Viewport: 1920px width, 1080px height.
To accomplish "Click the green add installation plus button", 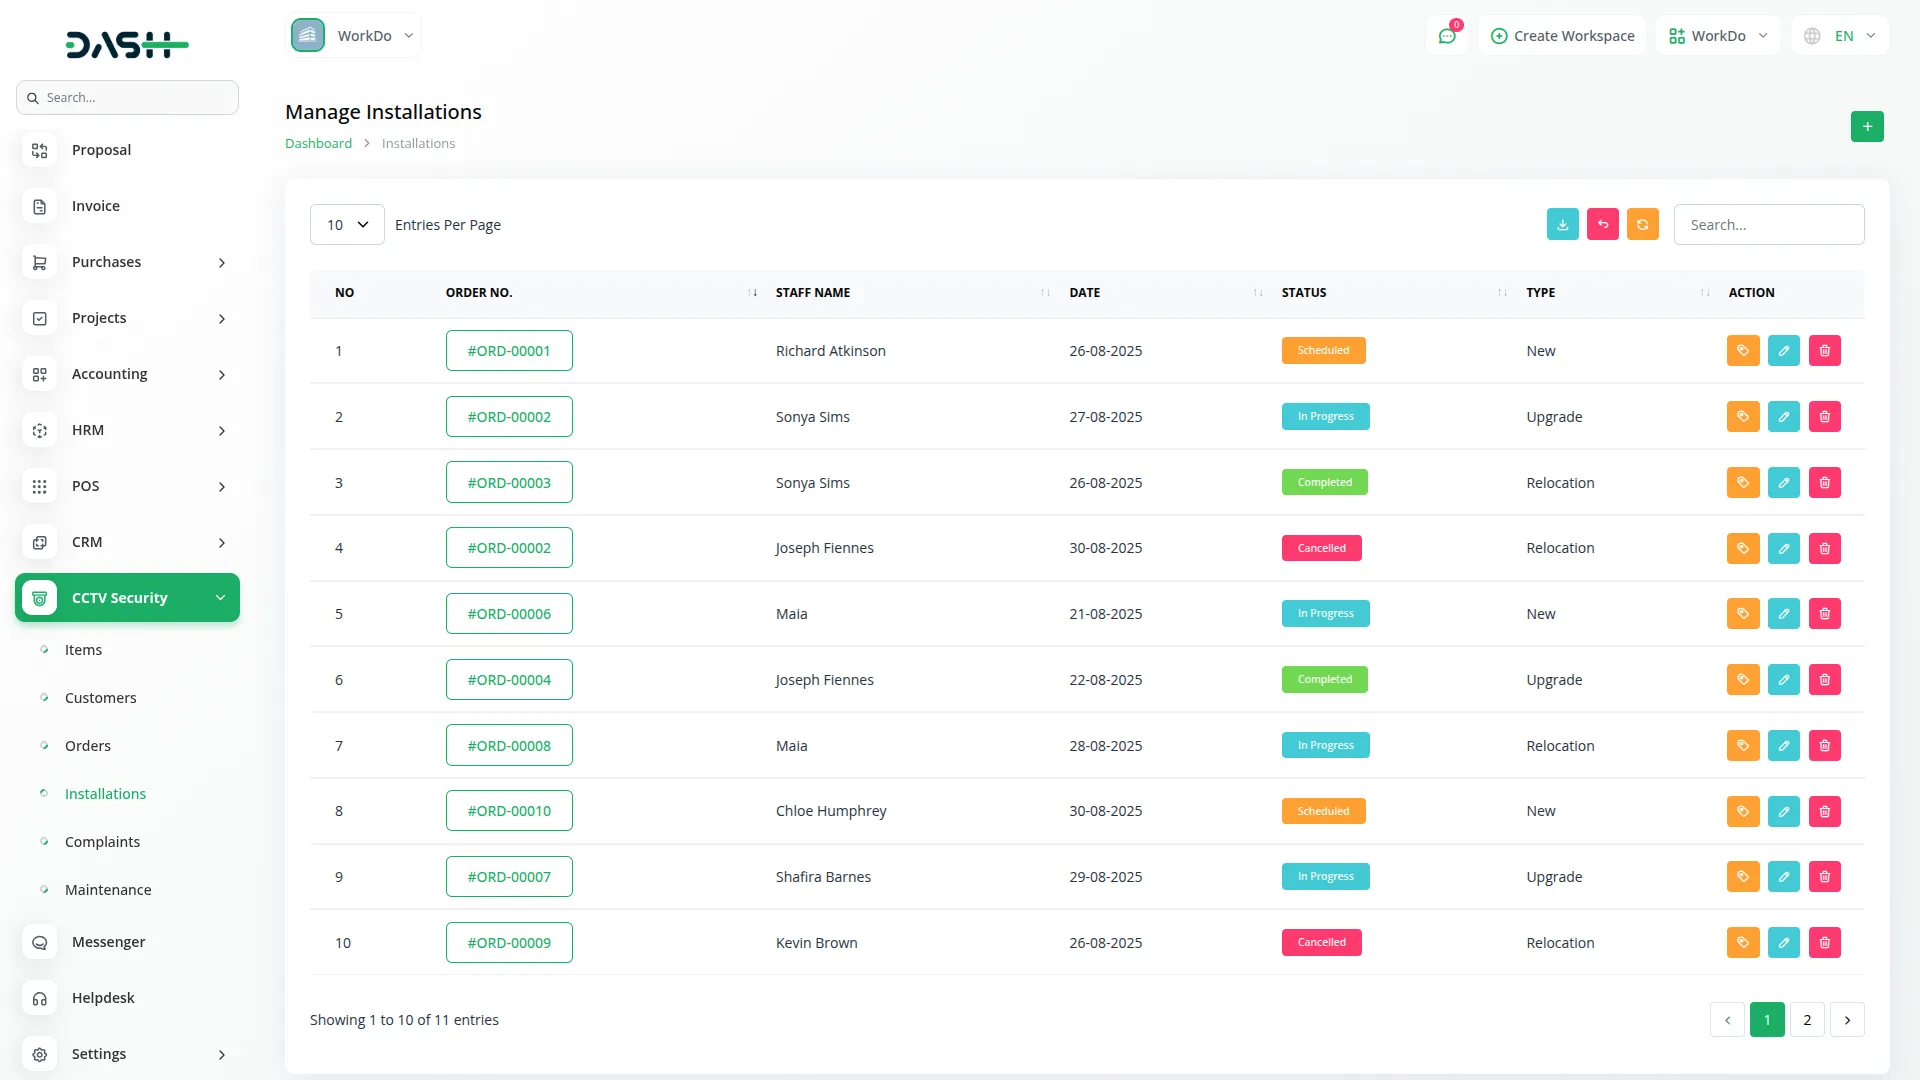I will [1866, 126].
